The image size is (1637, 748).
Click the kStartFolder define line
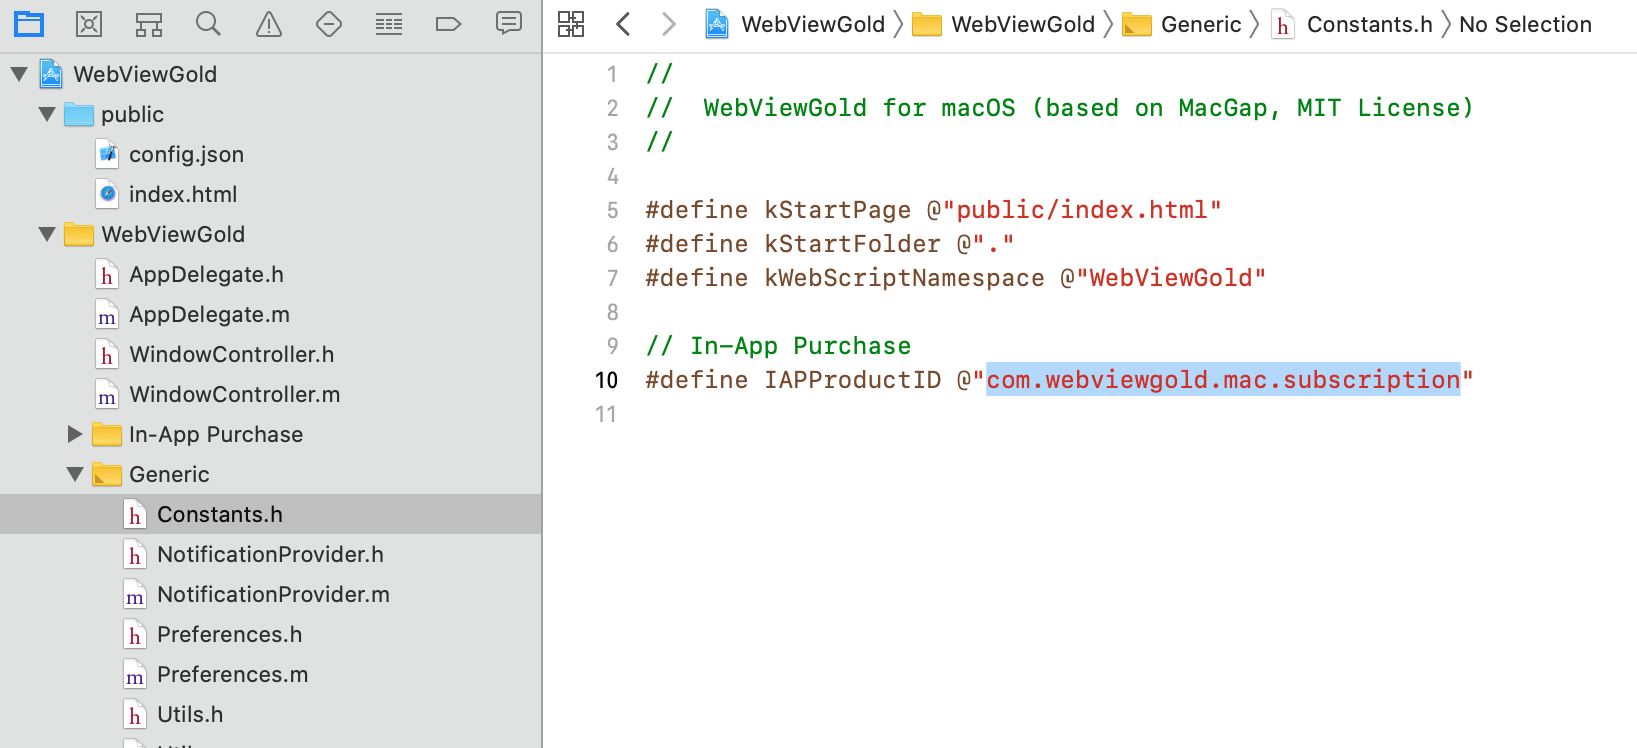829,244
